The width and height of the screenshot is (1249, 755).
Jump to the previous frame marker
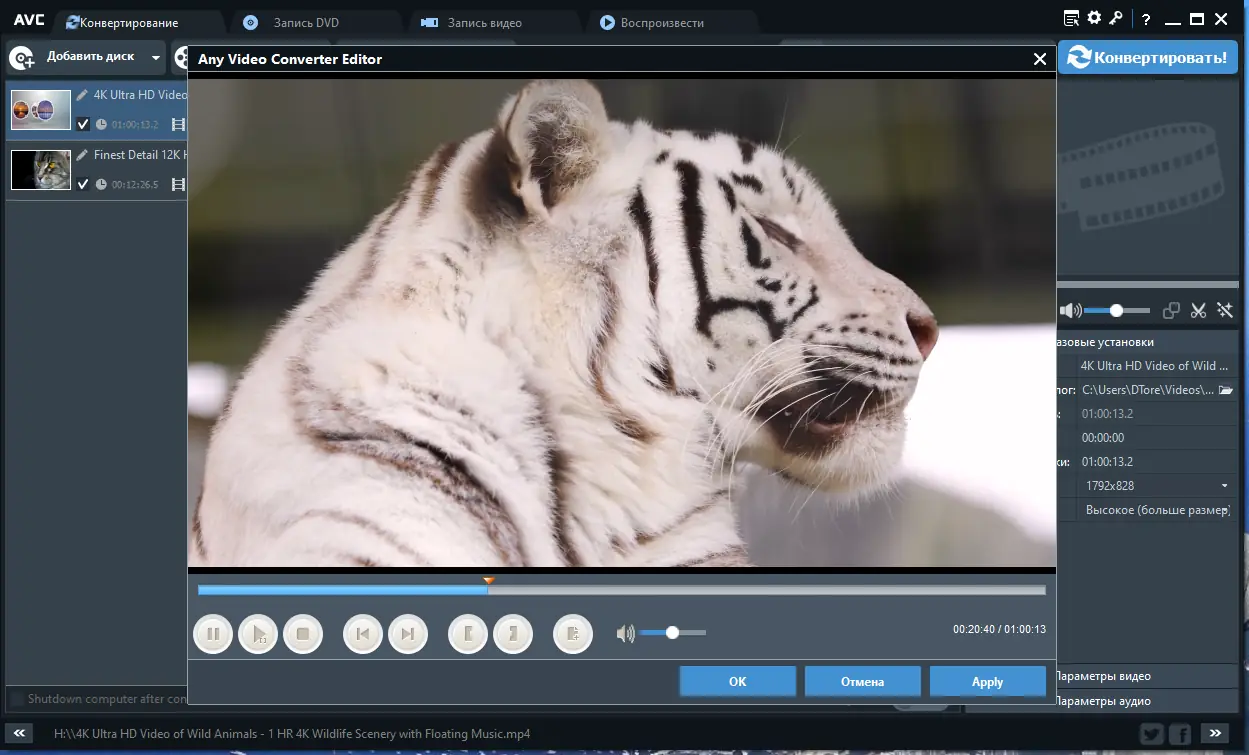tap(363, 634)
